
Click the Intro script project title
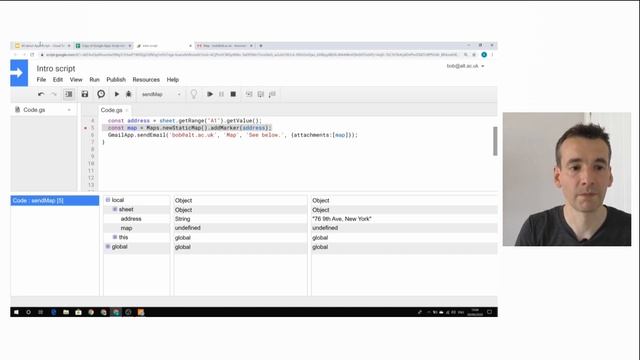(x=56, y=69)
